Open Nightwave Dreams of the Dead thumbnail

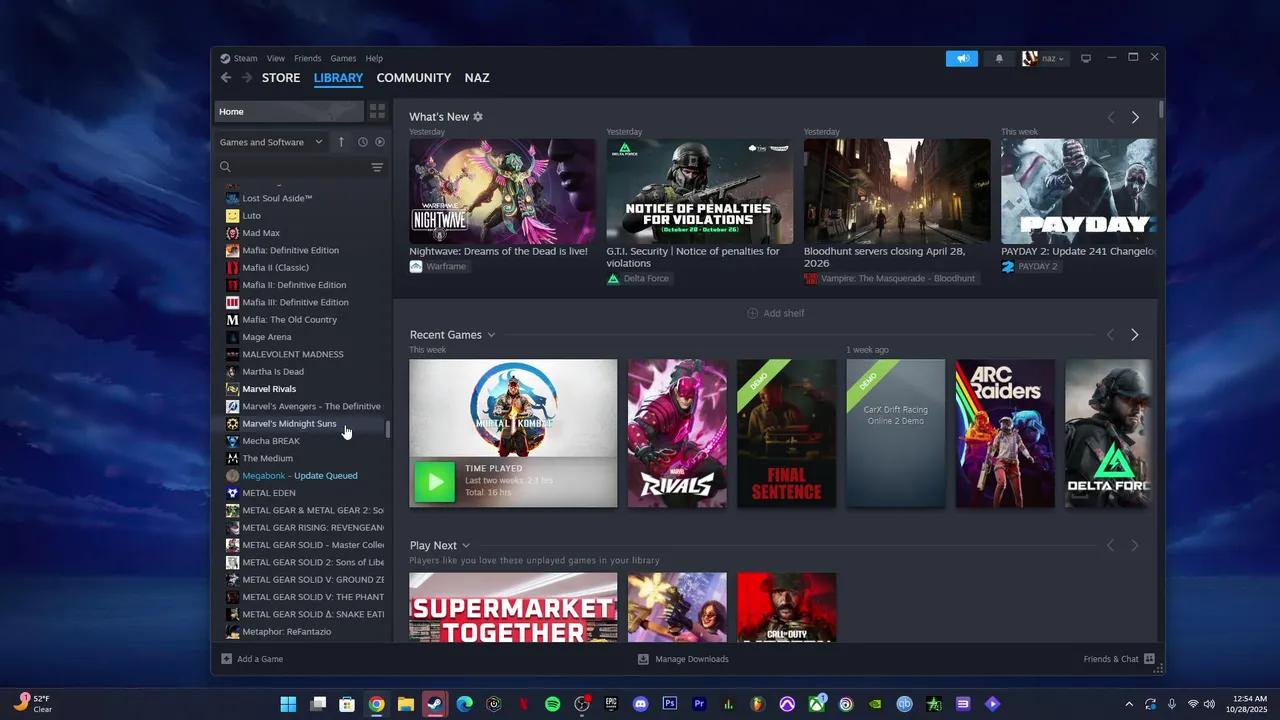pos(502,191)
